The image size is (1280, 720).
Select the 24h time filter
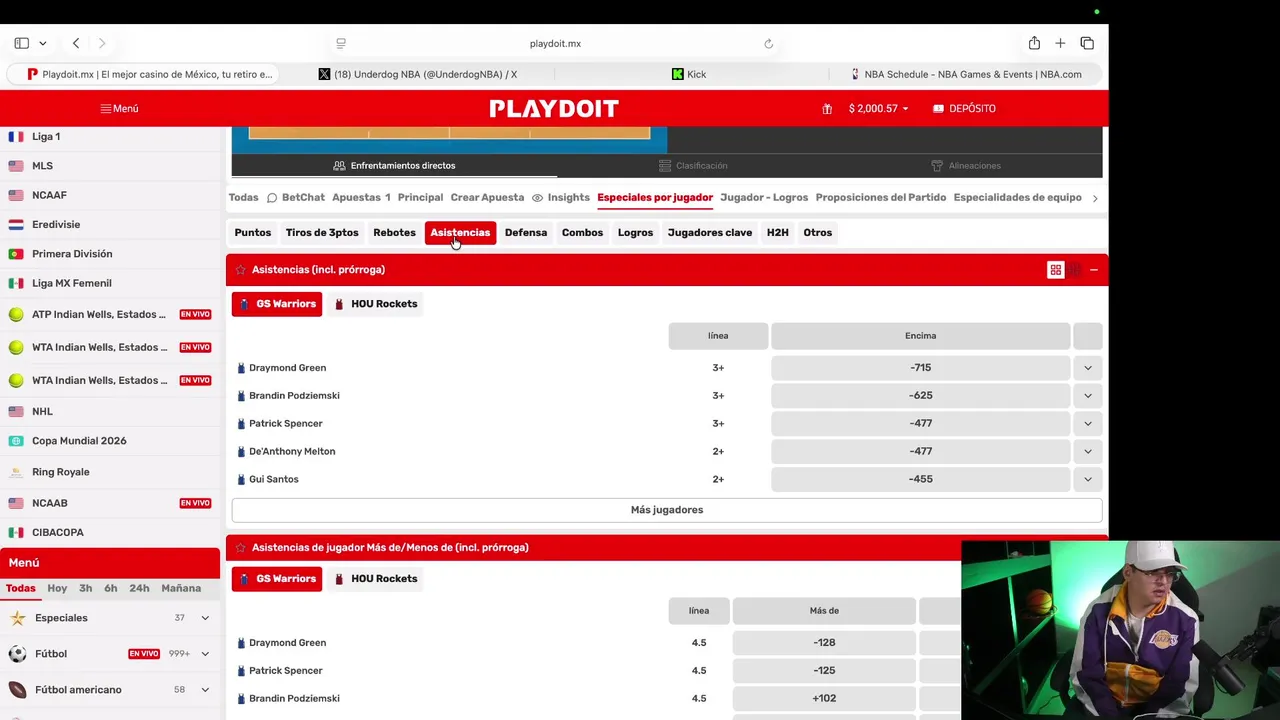pyautogui.click(x=139, y=588)
